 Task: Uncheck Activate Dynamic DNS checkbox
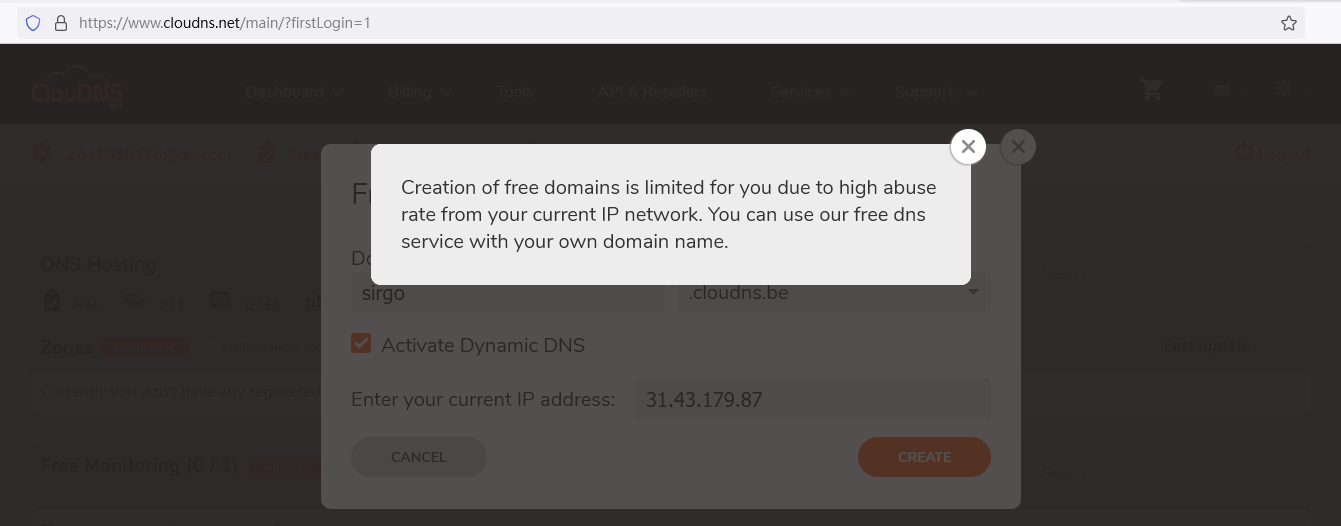pyautogui.click(x=361, y=344)
